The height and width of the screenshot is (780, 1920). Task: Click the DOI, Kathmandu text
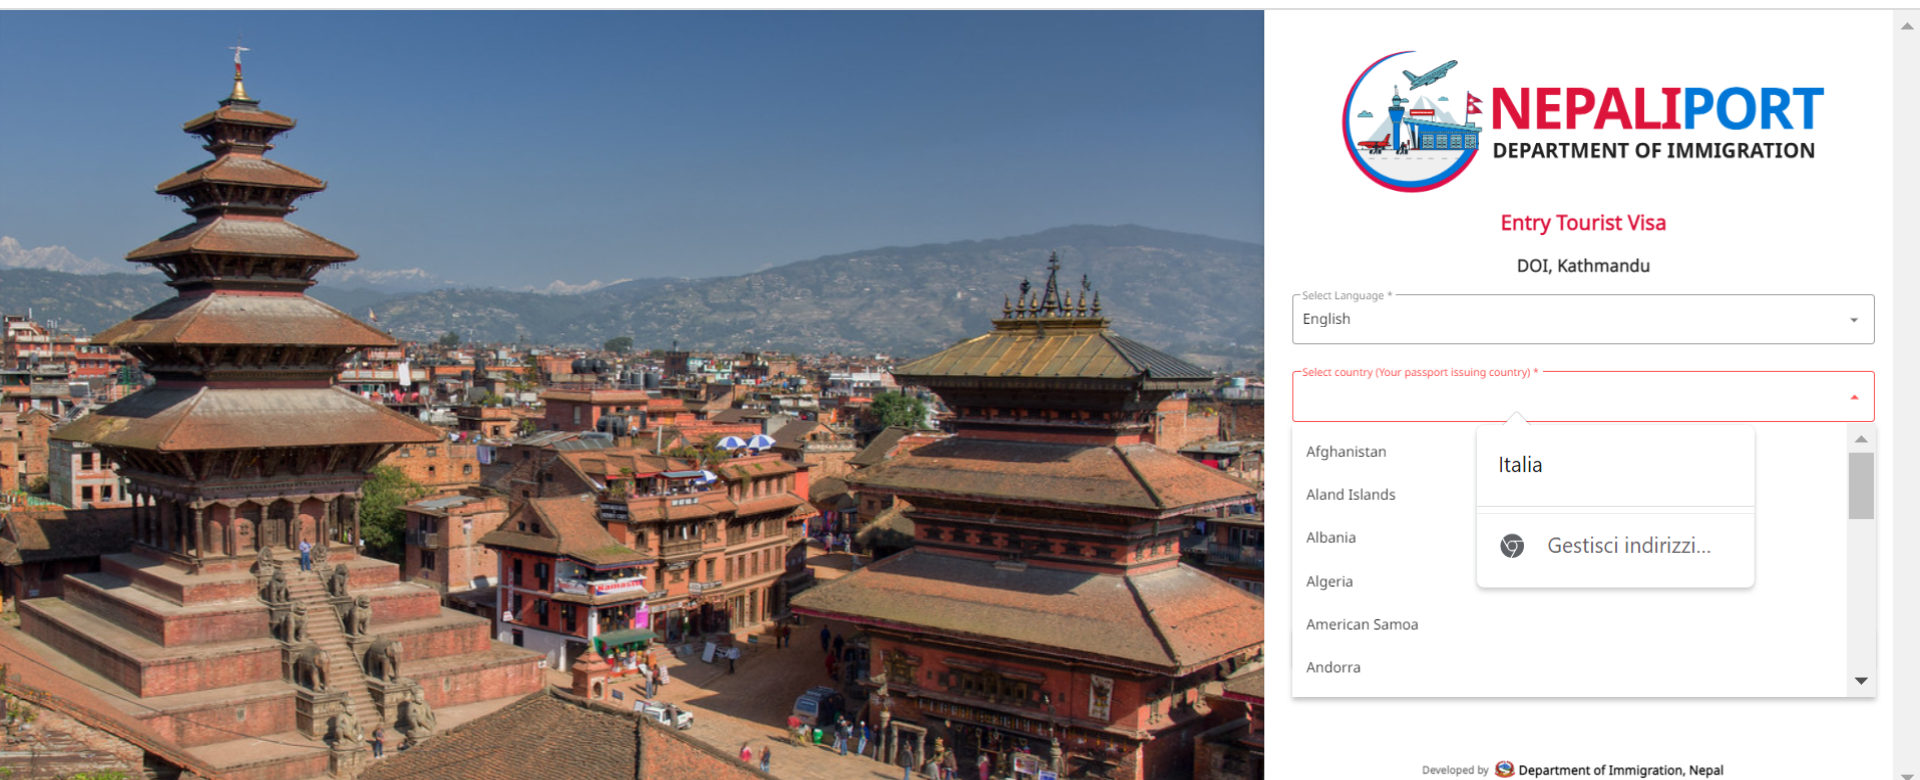point(1583,266)
